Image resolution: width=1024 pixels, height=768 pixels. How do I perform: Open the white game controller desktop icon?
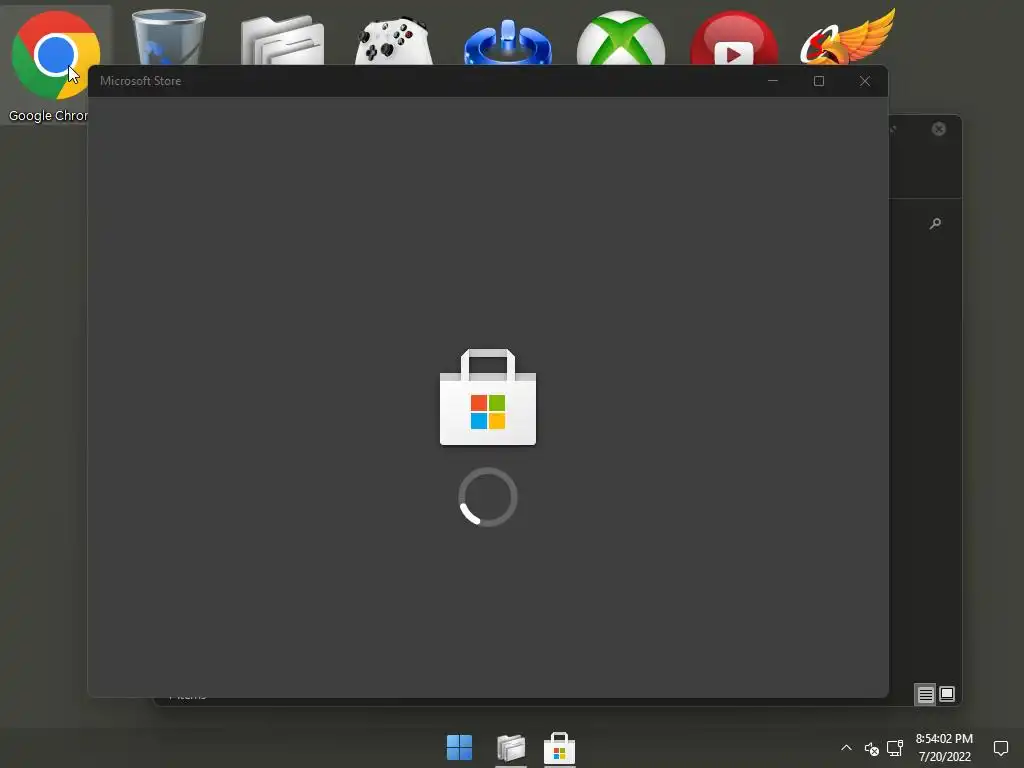click(394, 42)
